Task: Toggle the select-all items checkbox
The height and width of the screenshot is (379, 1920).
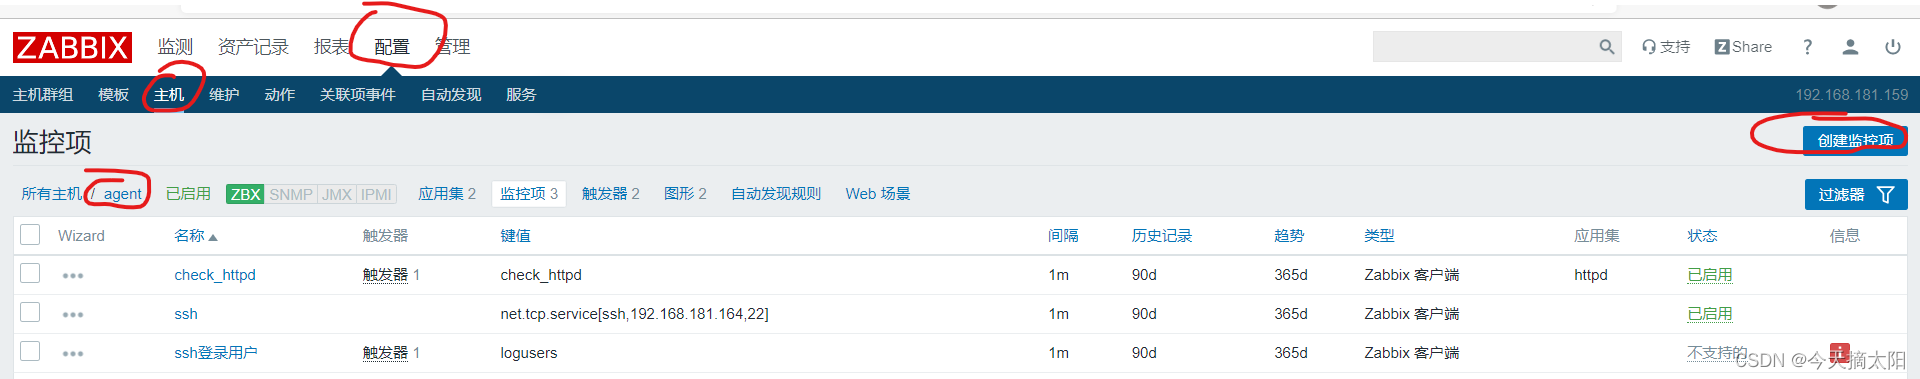Action: tap(30, 235)
